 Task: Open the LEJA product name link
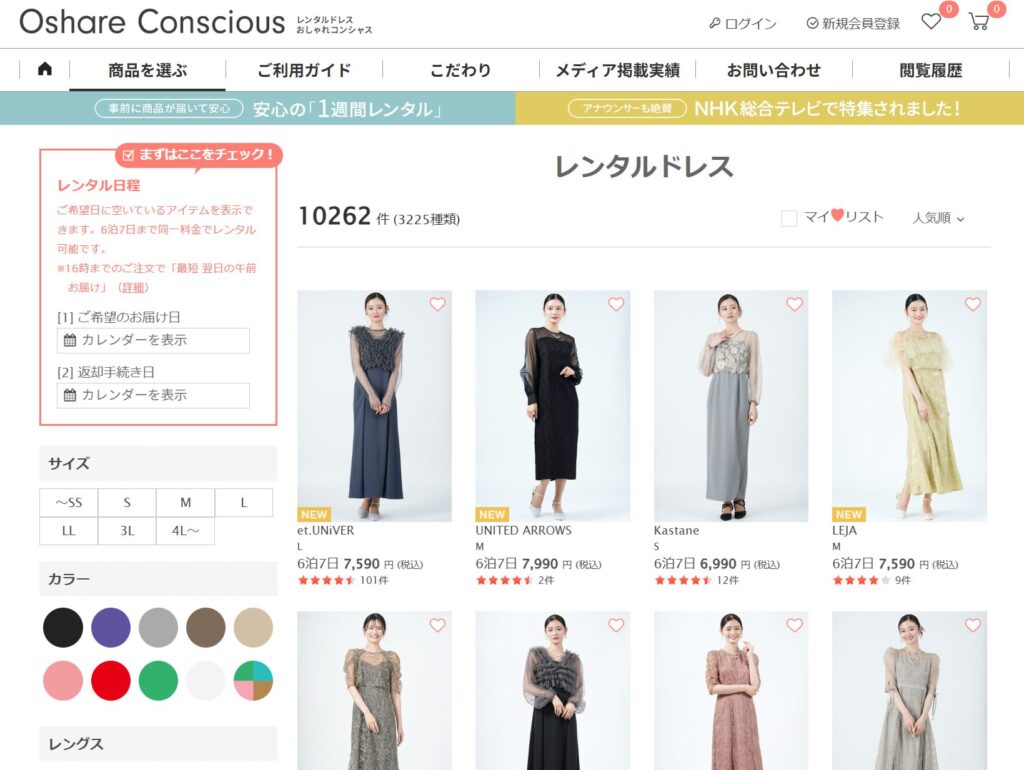click(x=844, y=530)
